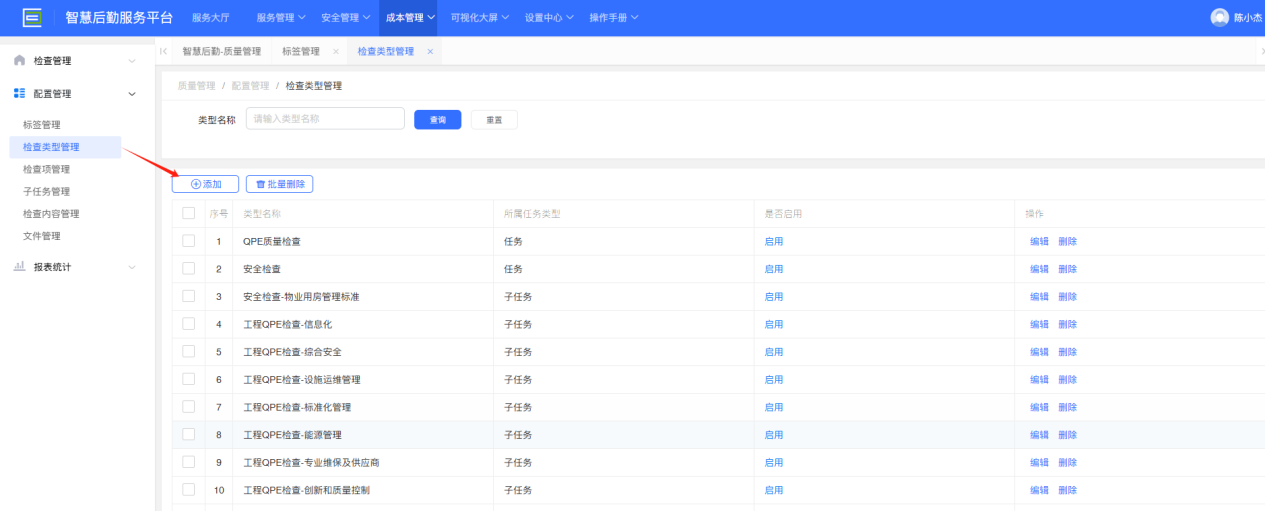Click the 类型名称 search input field
The image size is (1265, 511).
pyautogui.click(x=325, y=119)
